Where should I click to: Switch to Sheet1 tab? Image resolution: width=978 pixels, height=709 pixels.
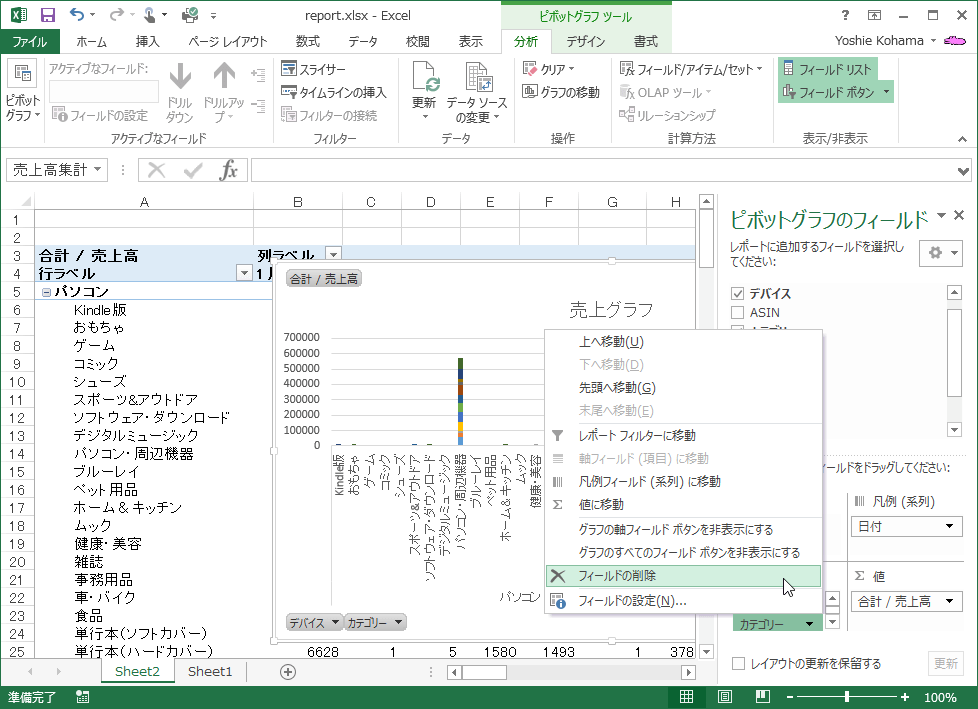(x=210, y=672)
